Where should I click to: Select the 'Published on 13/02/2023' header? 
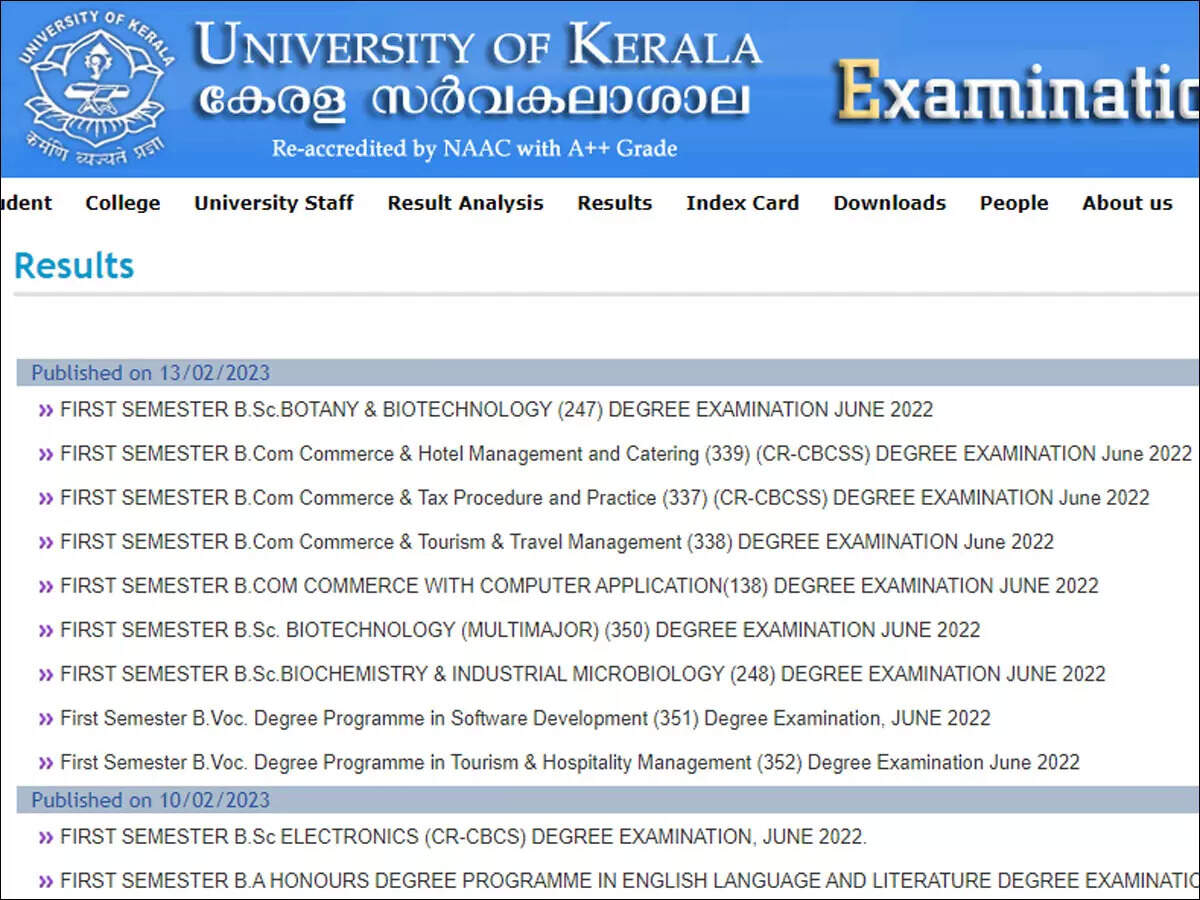pyautogui.click(x=608, y=373)
